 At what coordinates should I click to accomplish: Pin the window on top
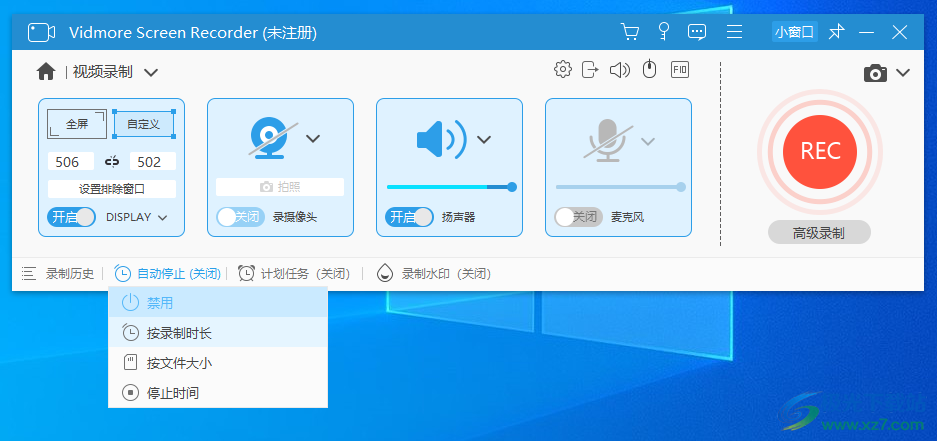[x=837, y=32]
